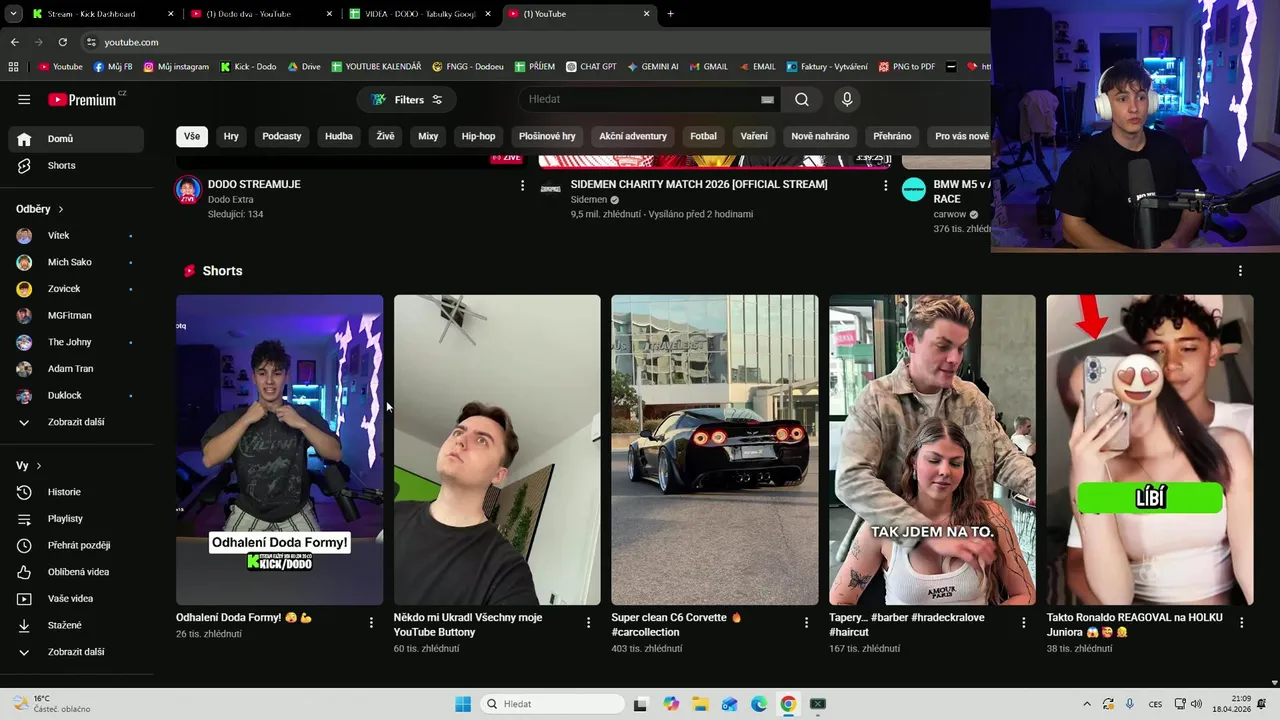Open the carwow channel avatar
This screenshot has width=1280, height=720.
click(x=914, y=190)
